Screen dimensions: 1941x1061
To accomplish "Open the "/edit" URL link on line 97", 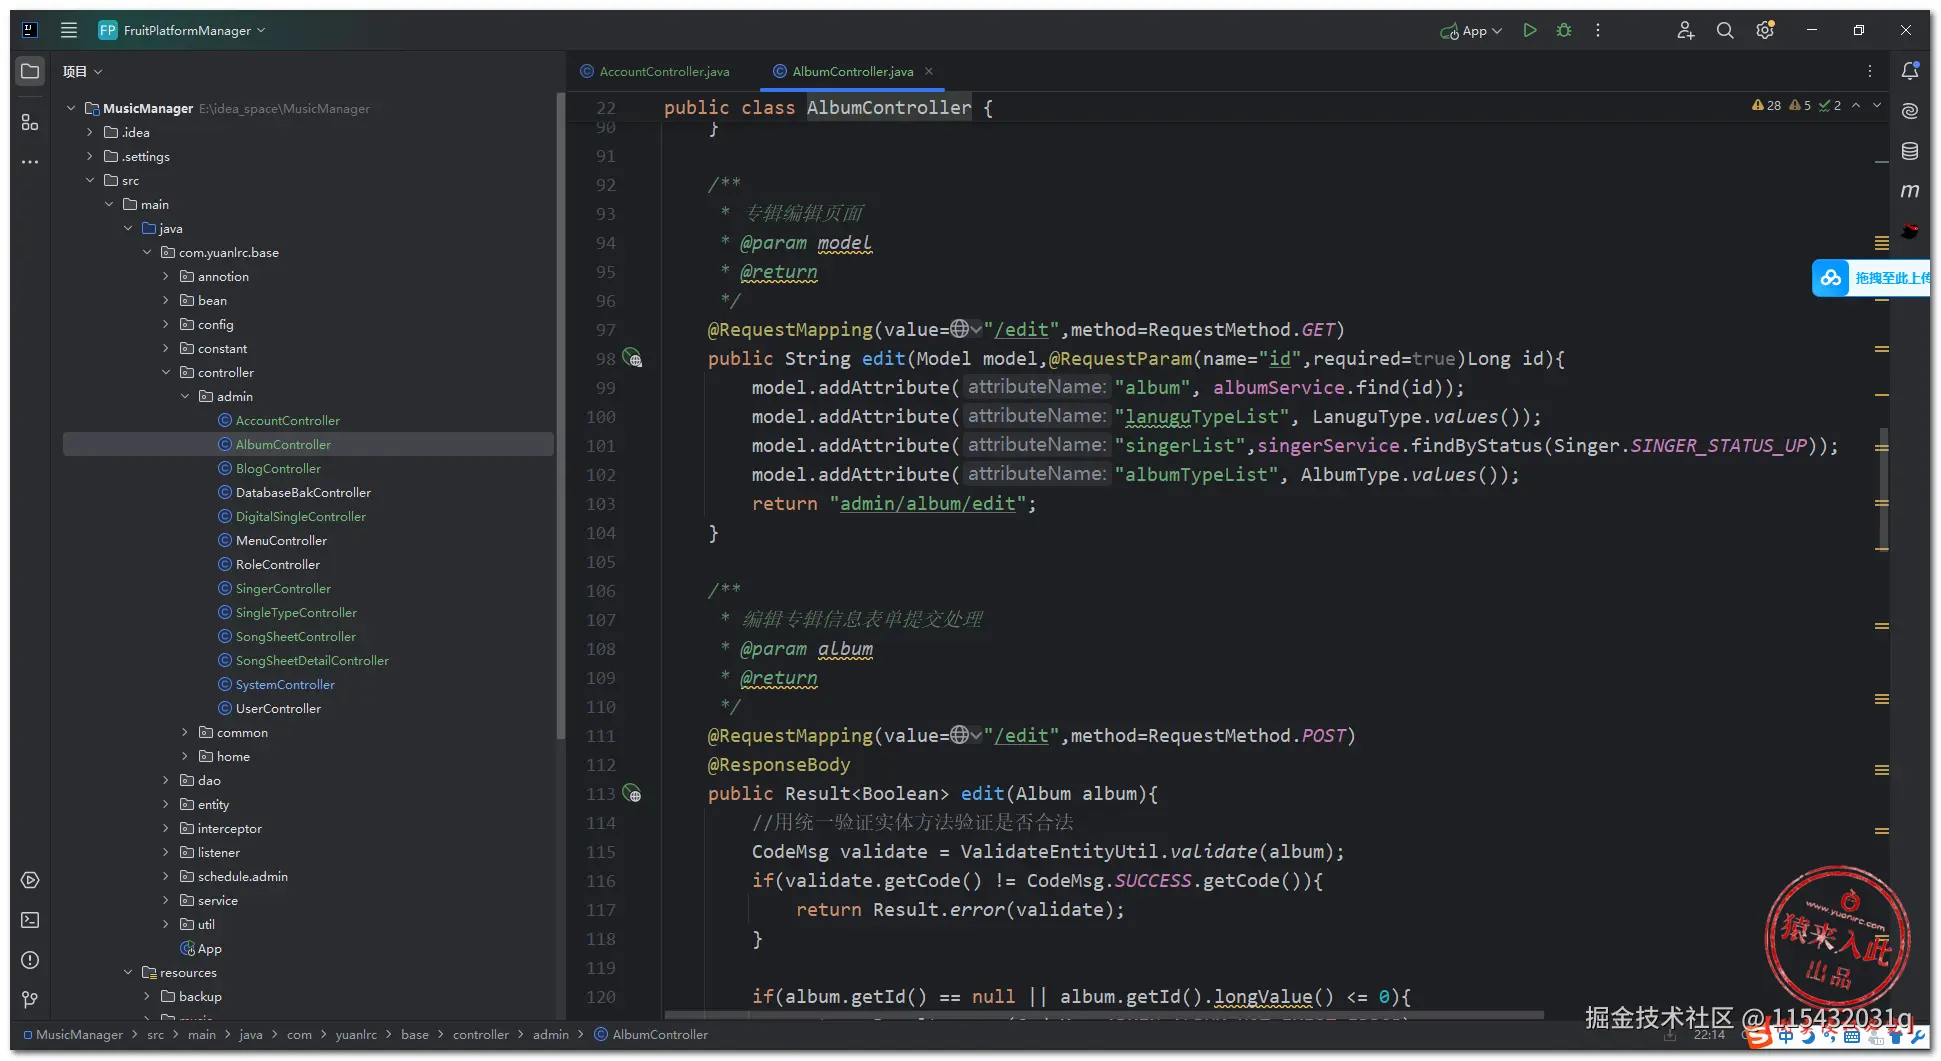I will (x=1021, y=329).
